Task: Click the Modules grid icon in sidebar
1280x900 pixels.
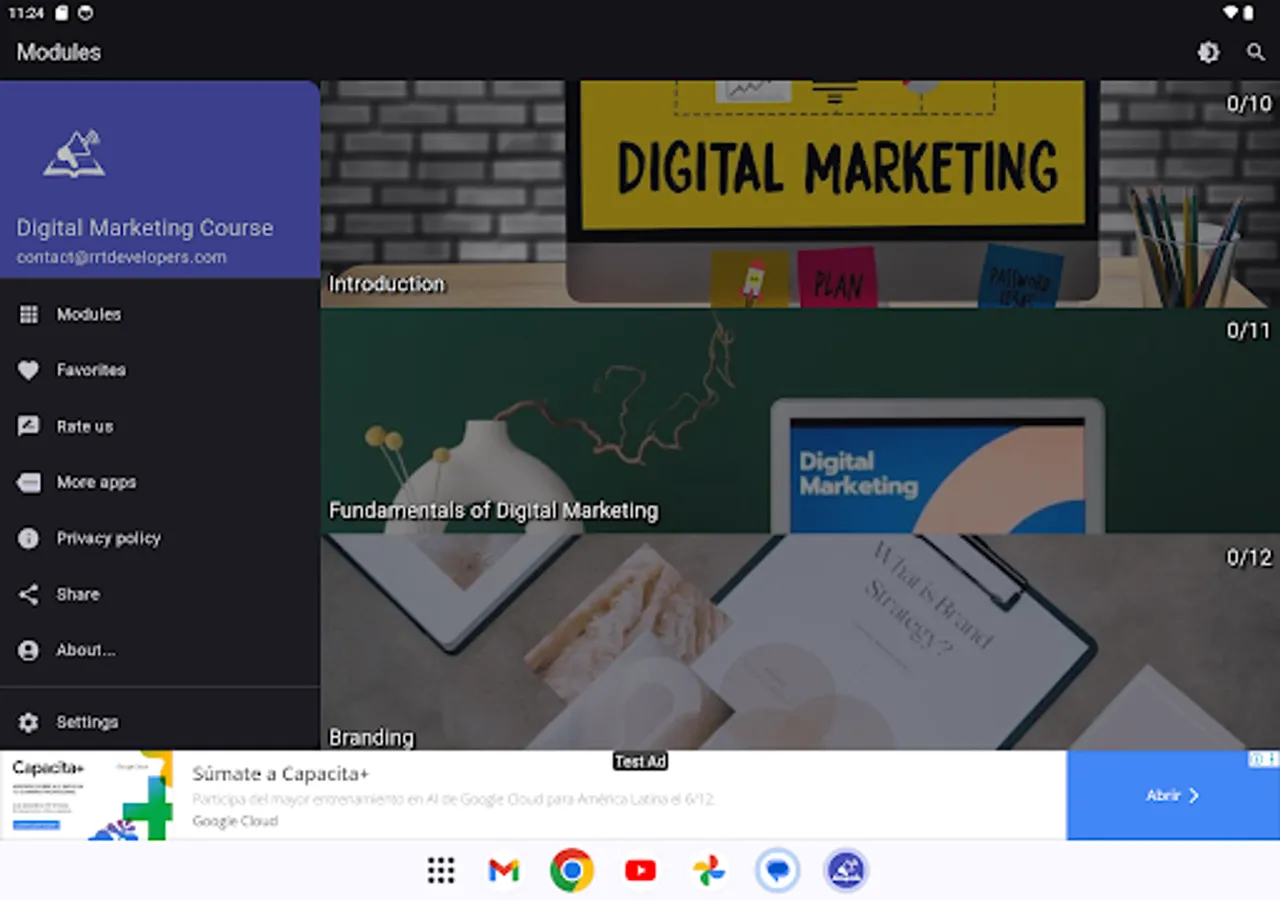Action: (x=29, y=314)
